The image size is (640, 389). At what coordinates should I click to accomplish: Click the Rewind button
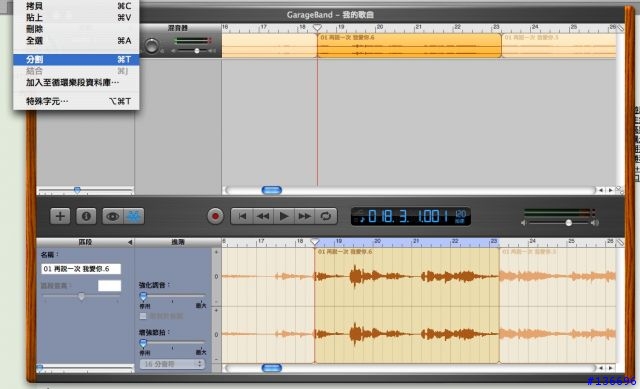tap(263, 216)
